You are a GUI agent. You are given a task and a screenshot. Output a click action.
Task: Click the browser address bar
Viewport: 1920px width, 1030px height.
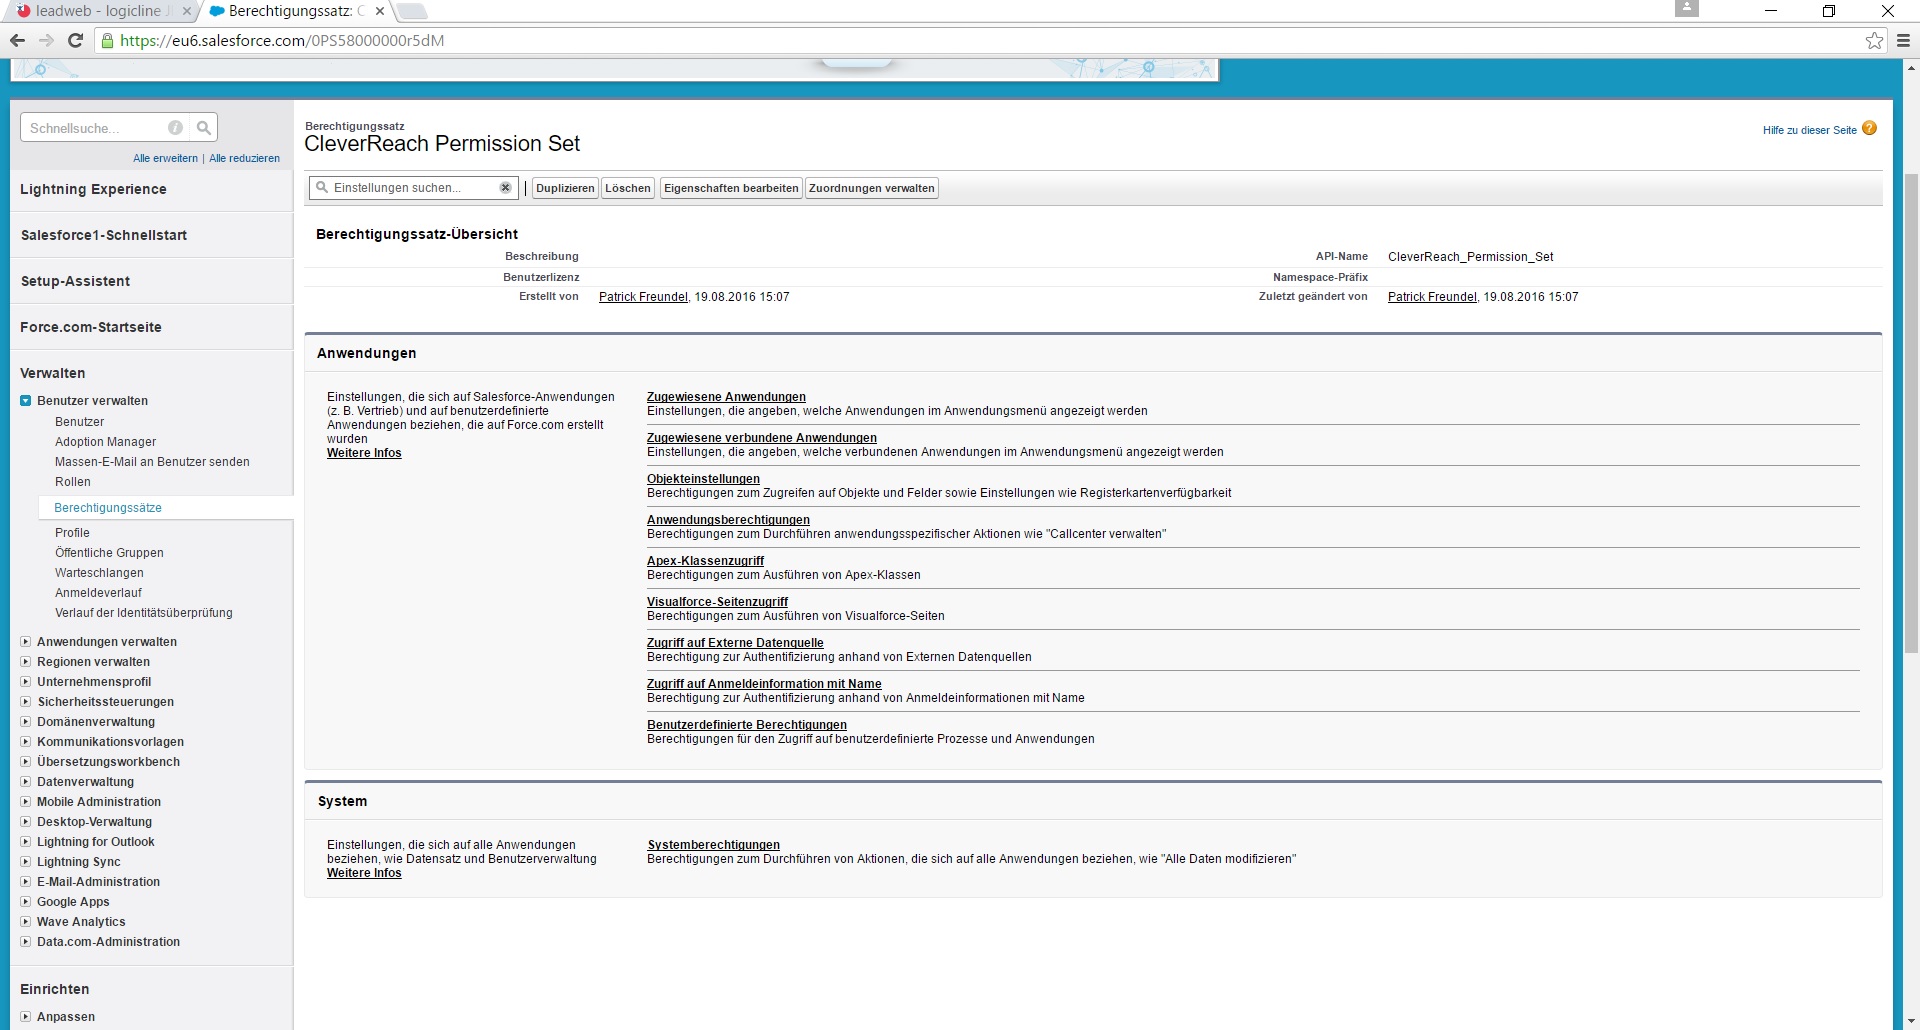coord(980,40)
